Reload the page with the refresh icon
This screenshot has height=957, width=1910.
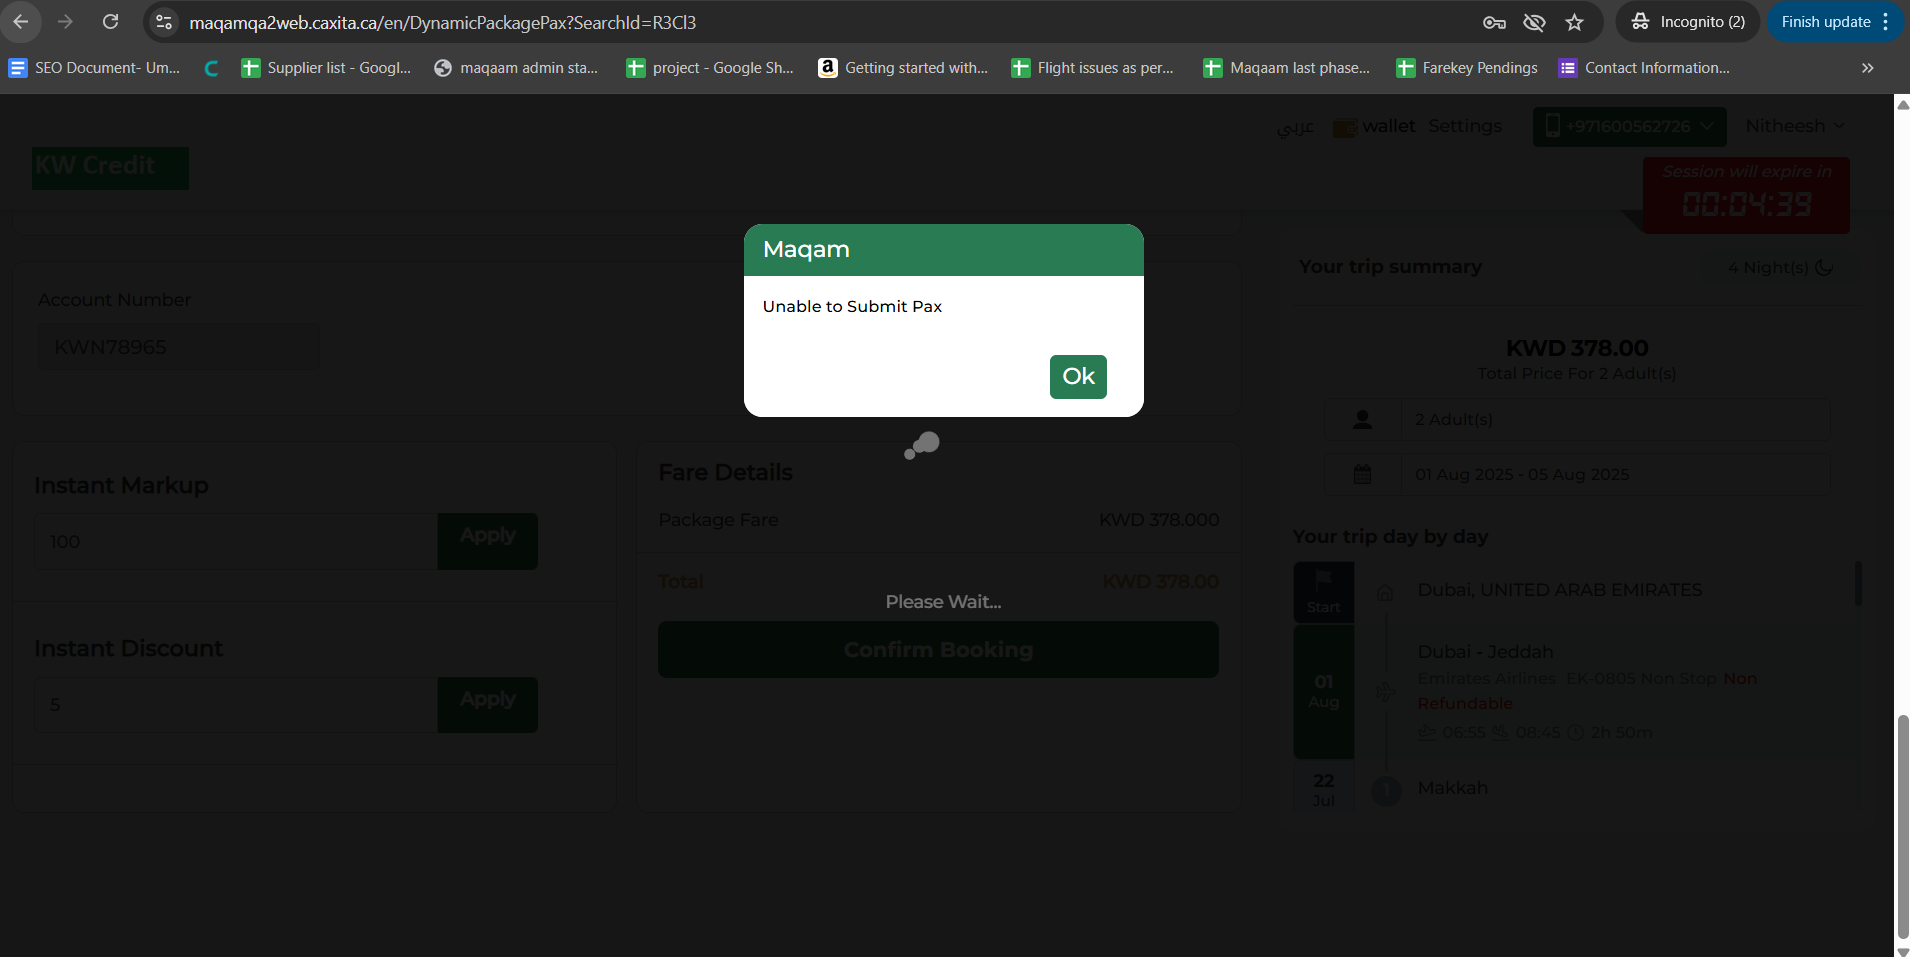[111, 22]
